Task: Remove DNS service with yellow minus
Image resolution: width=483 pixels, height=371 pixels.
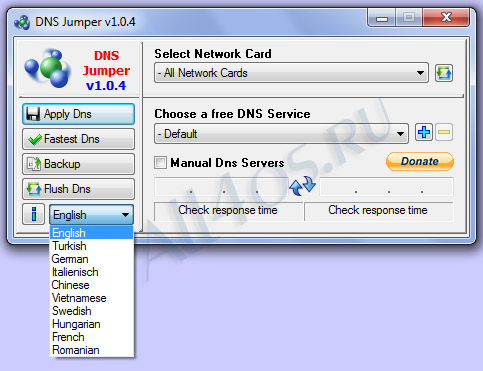Action: 444,133
